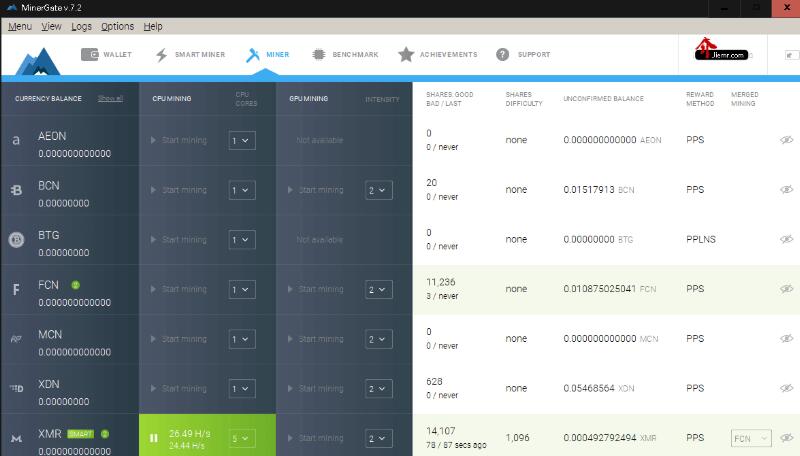Start CPU mining for FCN
Viewport: 800px width, 456px height.
[179, 289]
